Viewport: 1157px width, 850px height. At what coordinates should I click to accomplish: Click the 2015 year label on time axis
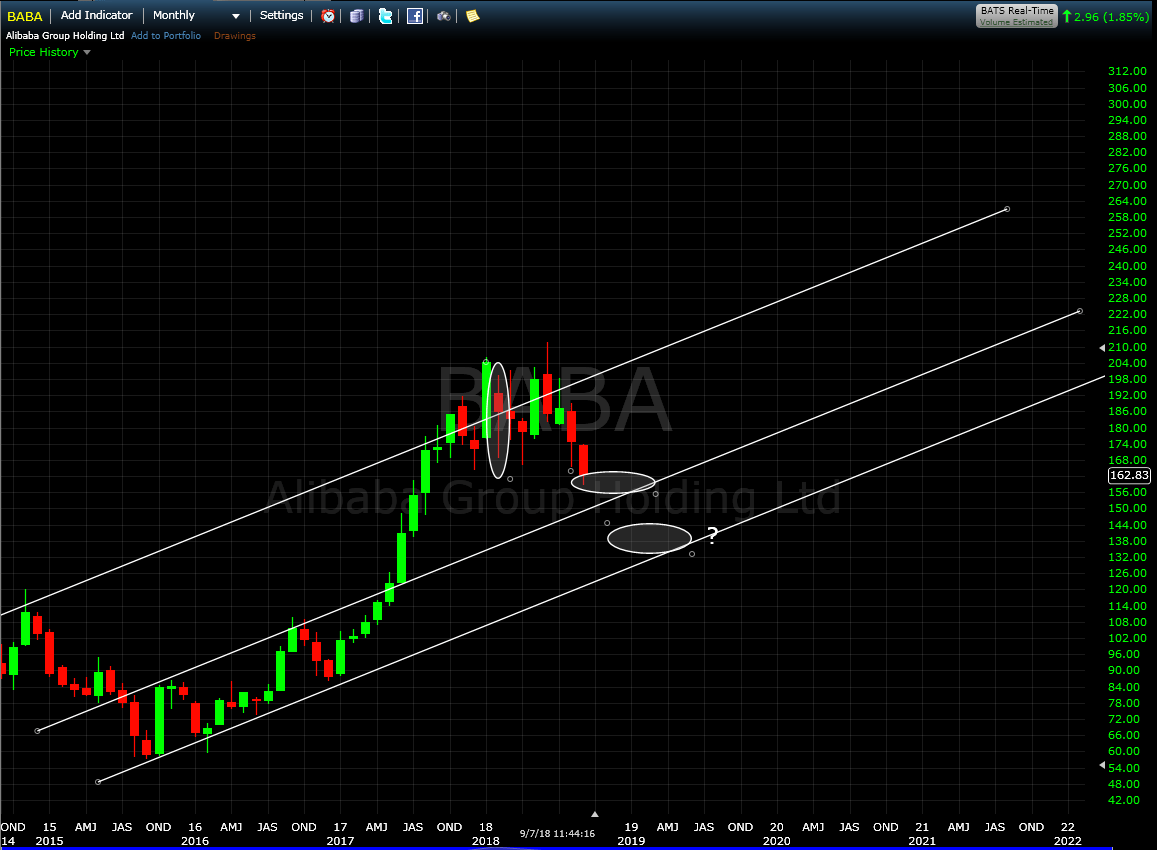tap(49, 841)
